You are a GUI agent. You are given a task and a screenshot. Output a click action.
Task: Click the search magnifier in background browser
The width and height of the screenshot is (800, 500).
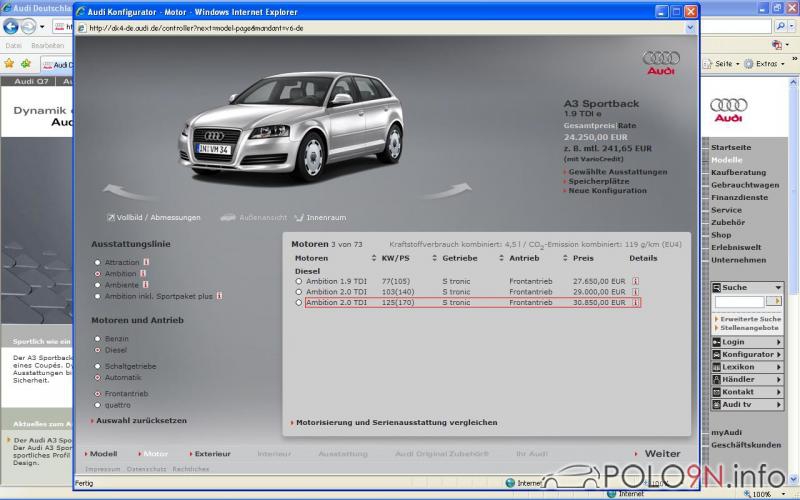[781, 26]
